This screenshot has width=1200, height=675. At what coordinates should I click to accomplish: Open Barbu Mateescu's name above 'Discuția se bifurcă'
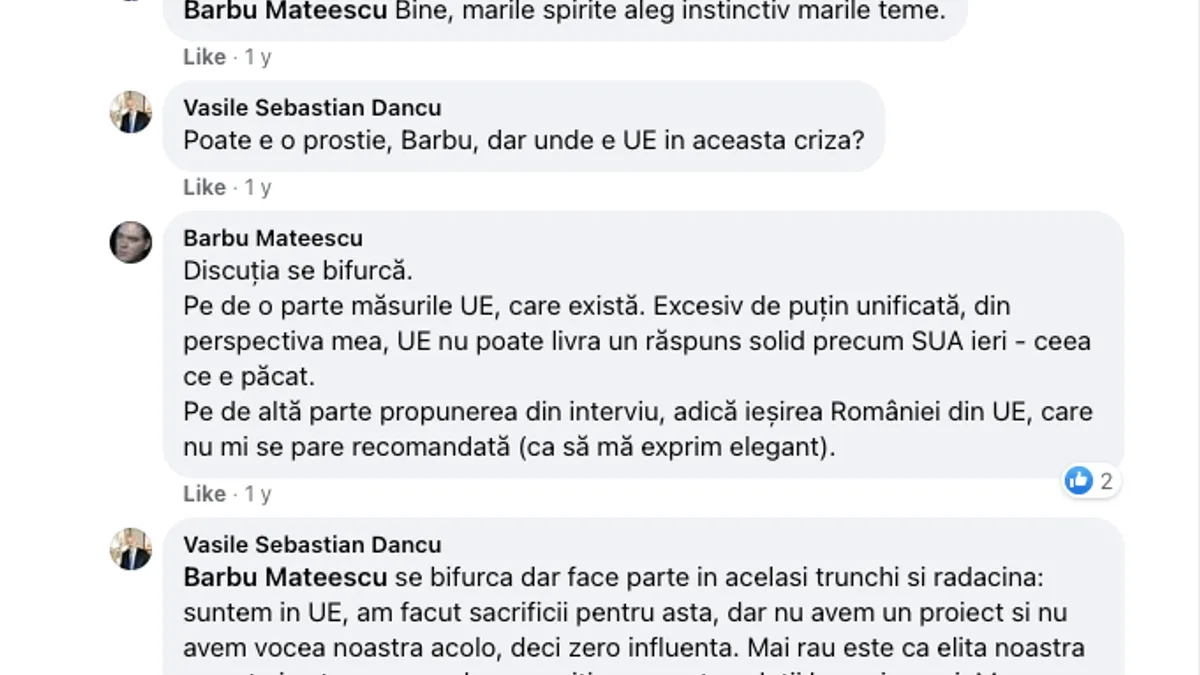coord(273,238)
